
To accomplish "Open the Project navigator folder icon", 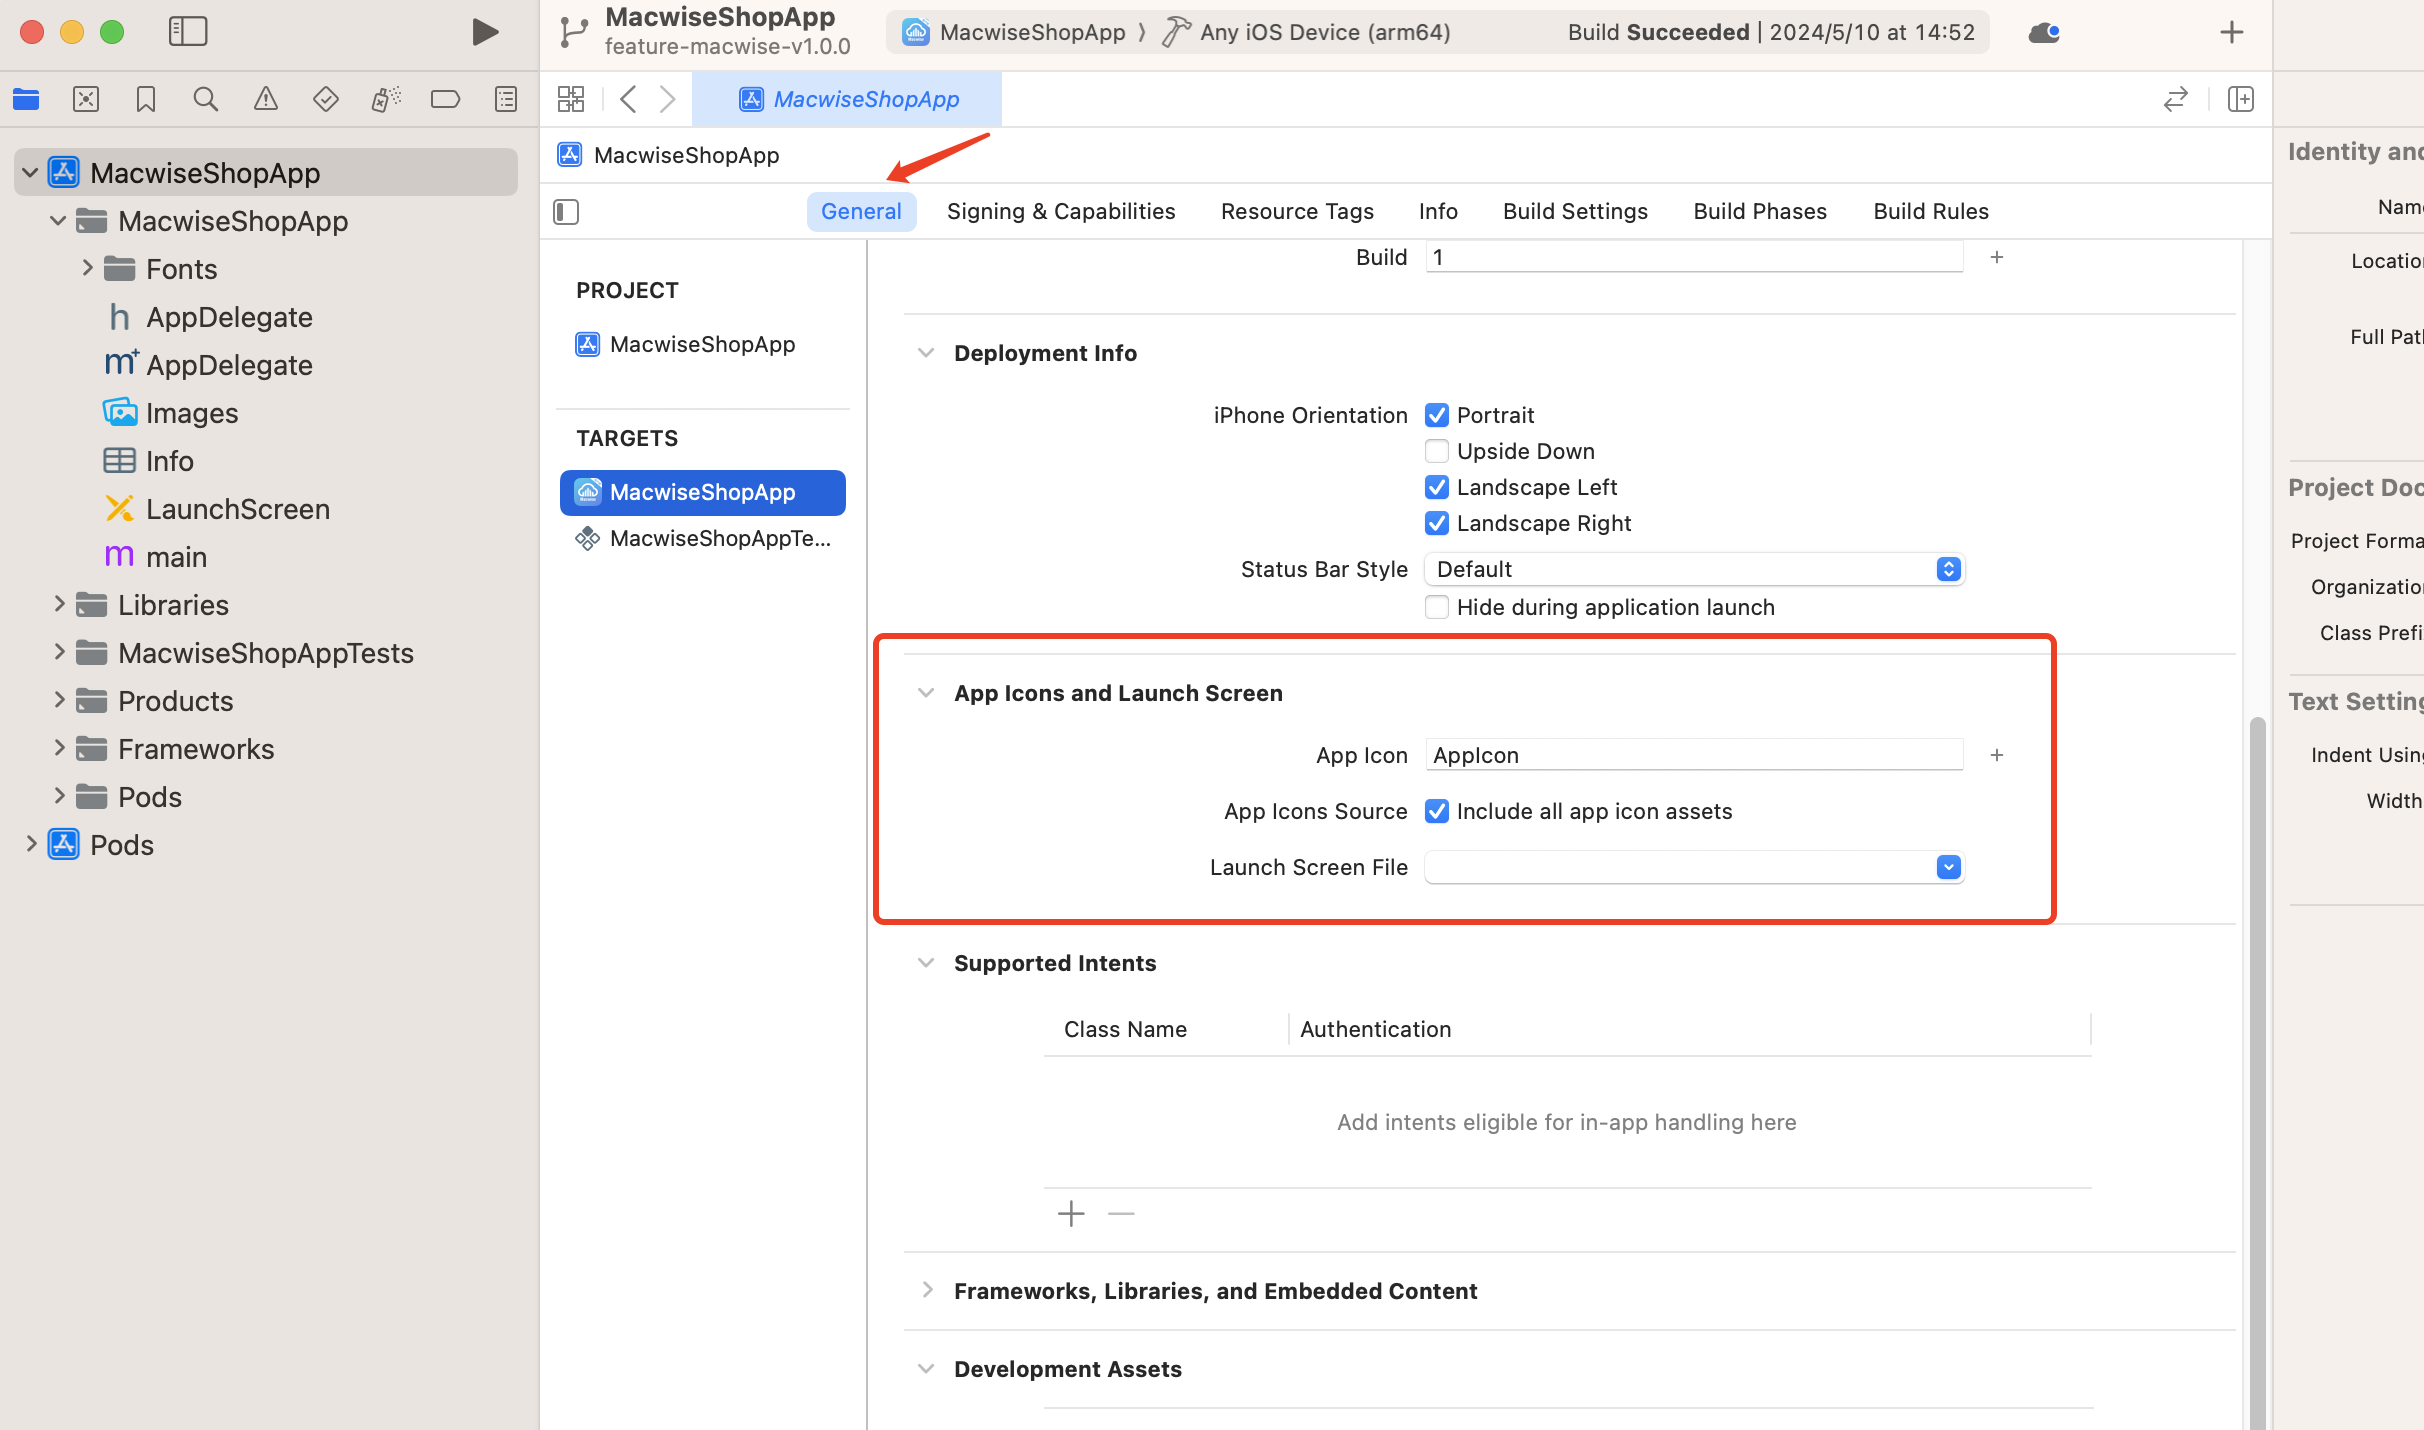I will tap(26, 99).
